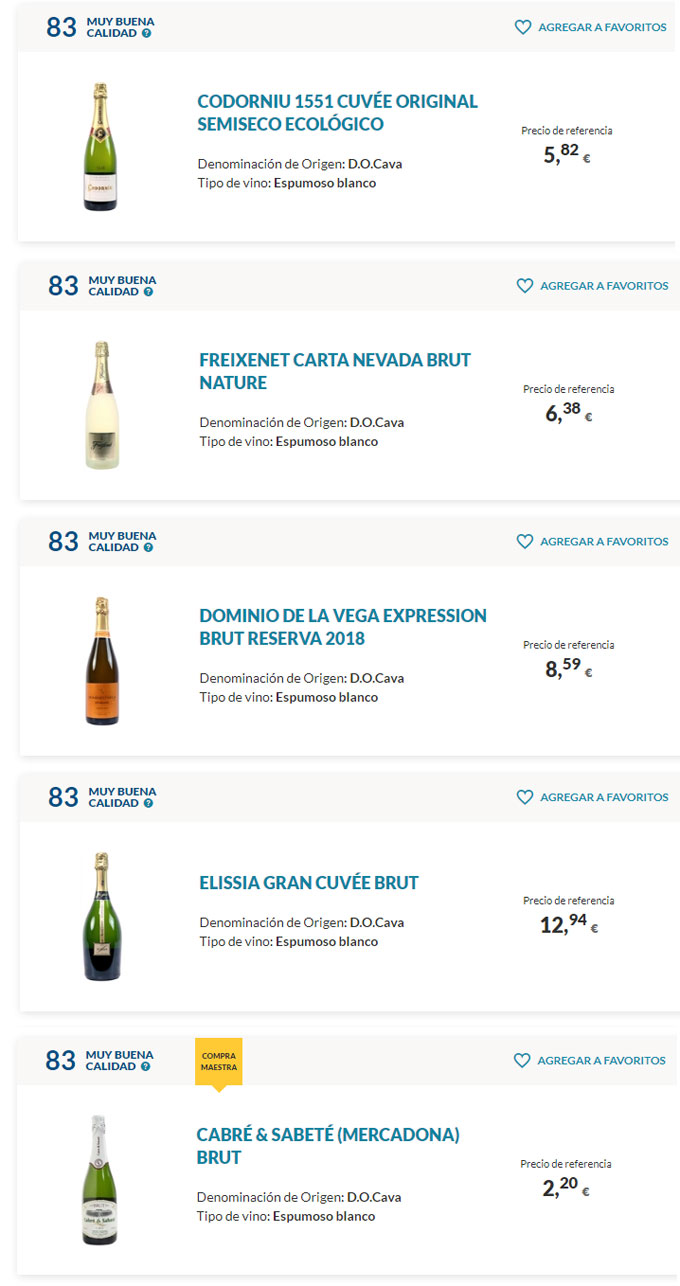Click quality help icon on Cabré & Sabeté card
The image size is (680, 1286).
pyautogui.click(x=146, y=1066)
